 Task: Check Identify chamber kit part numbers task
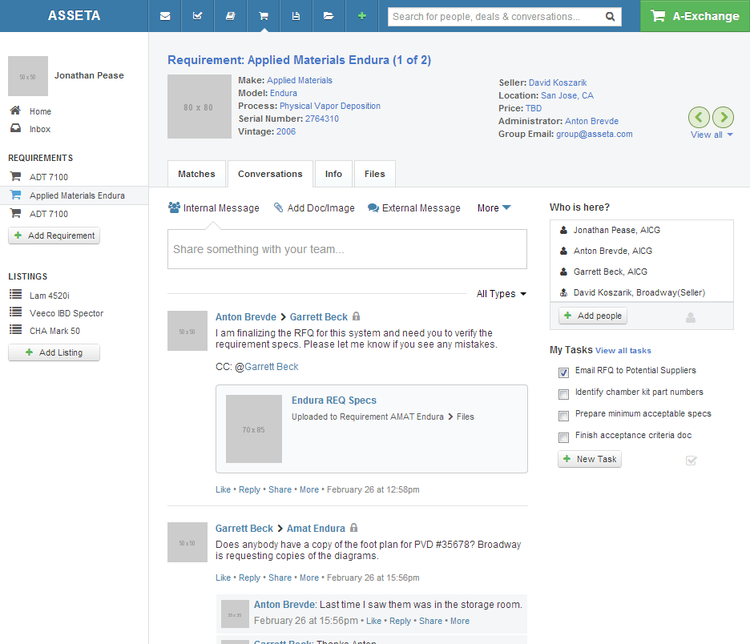point(564,394)
